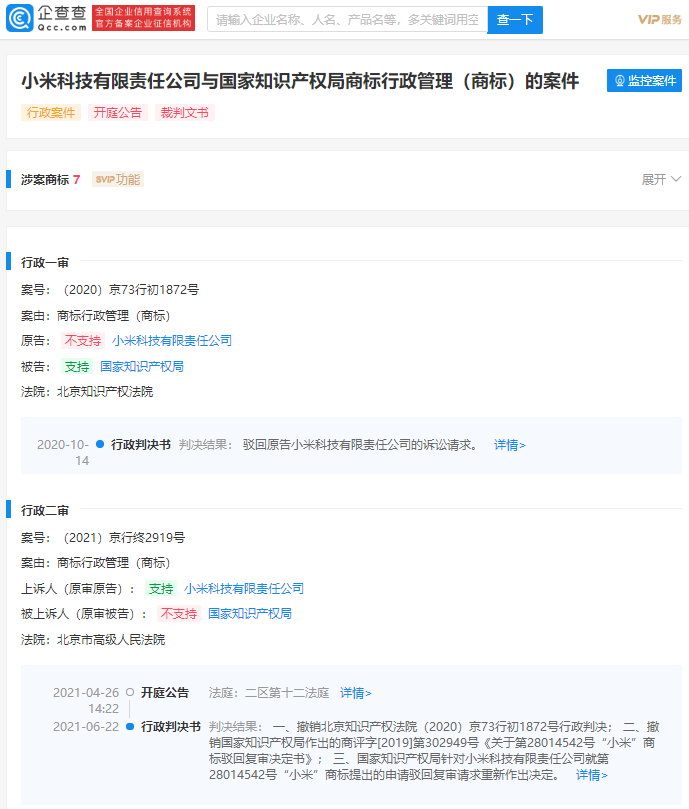The width and height of the screenshot is (689, 809).
Task: Expand the 涉案商标 section with 展开
Action: (x=660, y=179)
